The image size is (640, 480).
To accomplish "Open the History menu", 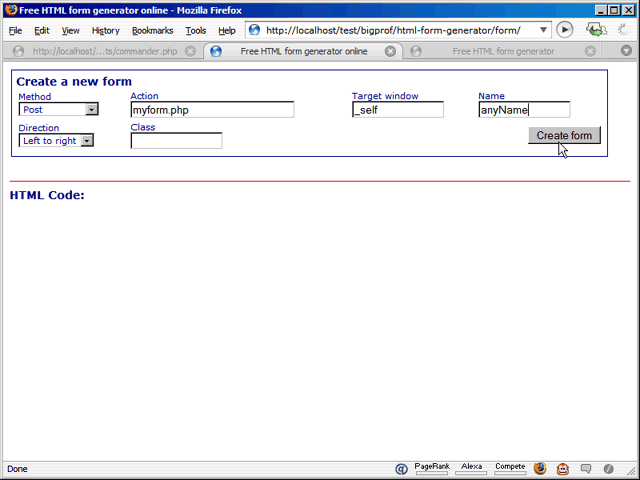I will coord(106,31).
